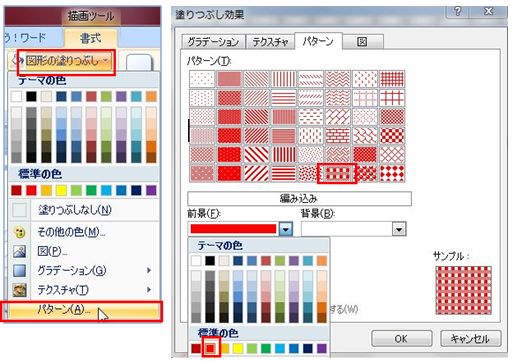Pick the highlighted woven pattern tile
The width and height of the screenshot is (512, 361).
[337, 174]
